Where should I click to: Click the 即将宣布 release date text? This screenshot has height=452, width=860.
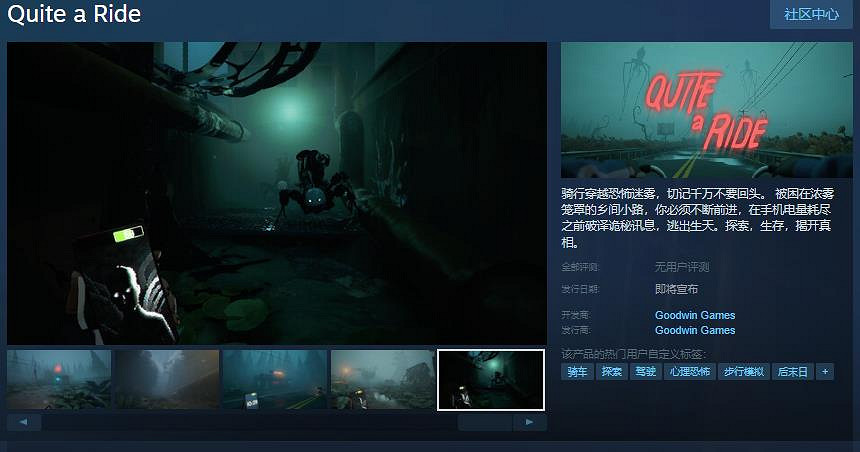[676, 289]
